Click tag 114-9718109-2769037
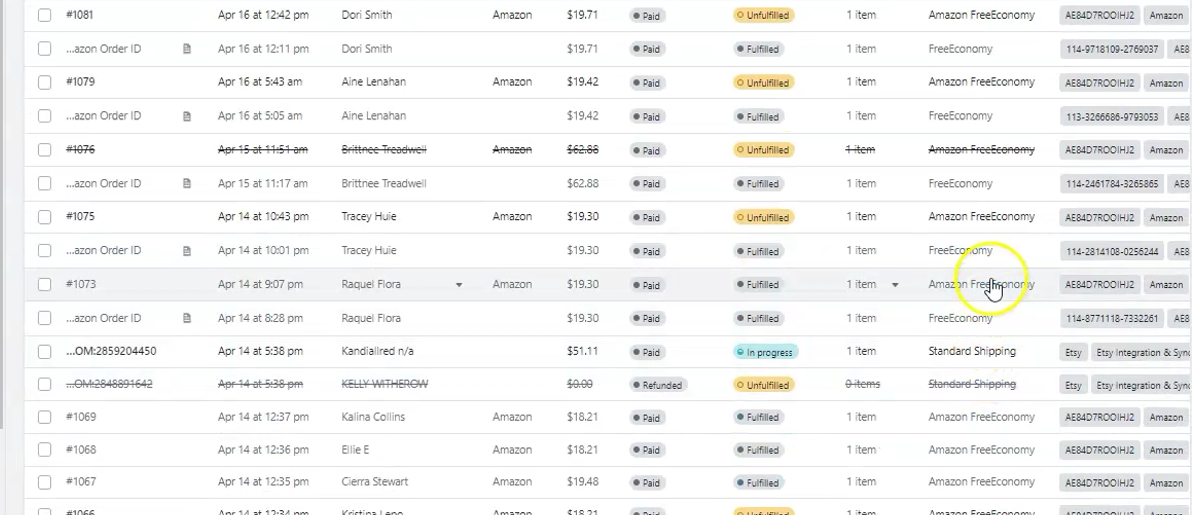1192x515 pixels. (1111, 49)
